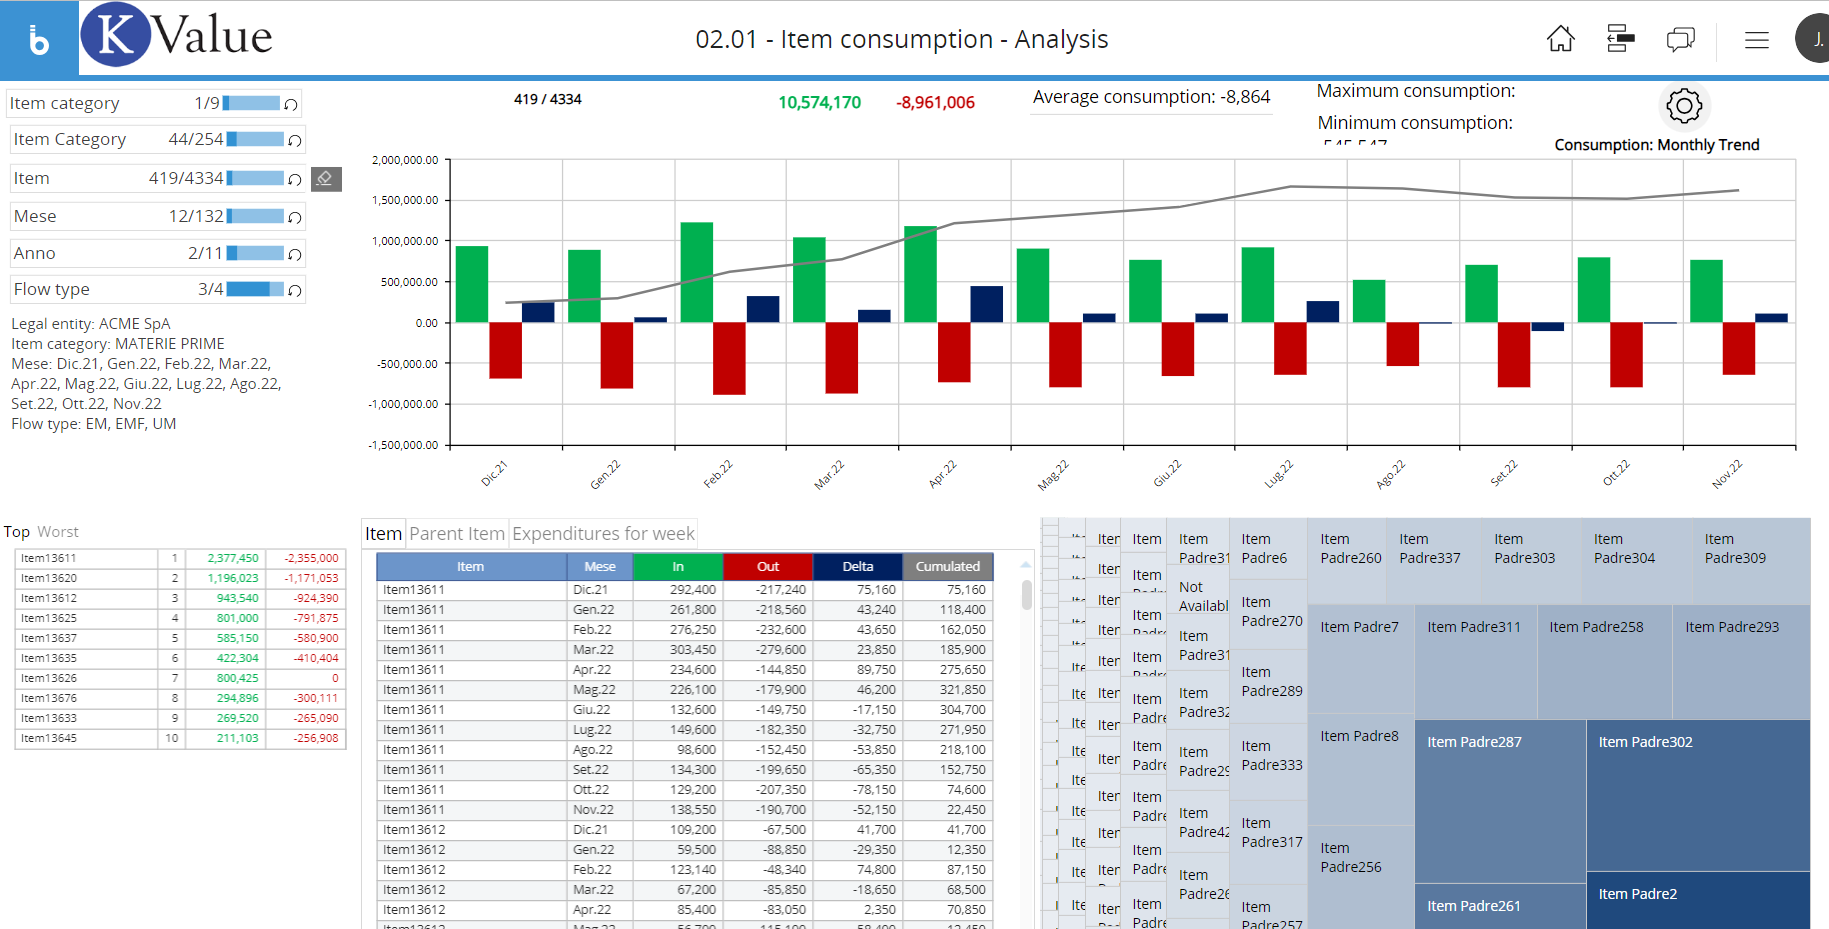Reset the Mese filter with its circular arrow

tap(295, 217)
